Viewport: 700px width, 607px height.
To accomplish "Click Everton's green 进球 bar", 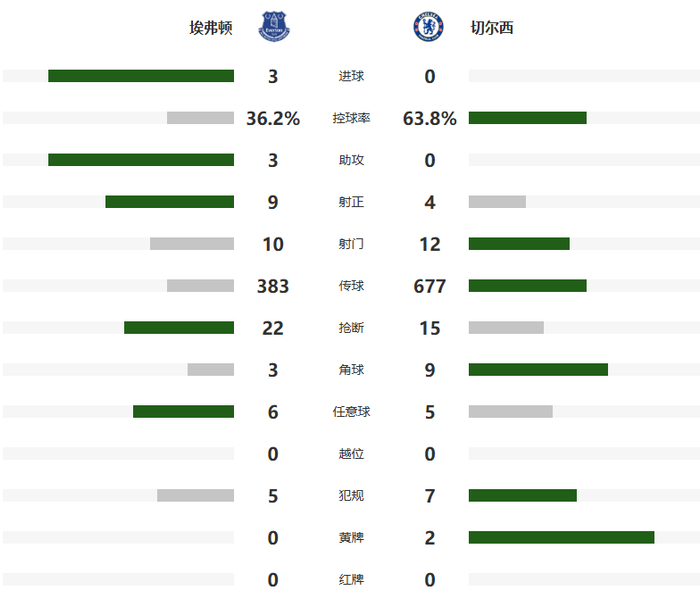I will tap(141, 76).
